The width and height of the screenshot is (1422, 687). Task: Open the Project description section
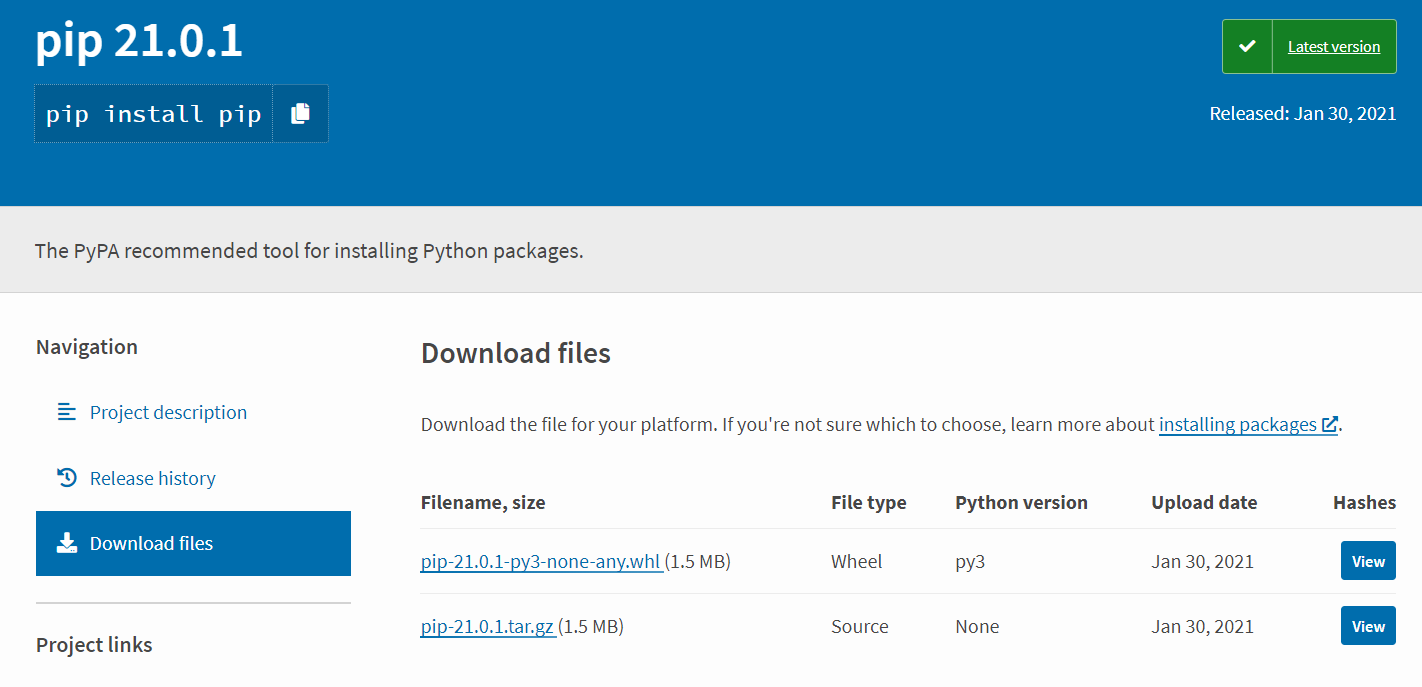pyautogui.click(x=168, y=412)
